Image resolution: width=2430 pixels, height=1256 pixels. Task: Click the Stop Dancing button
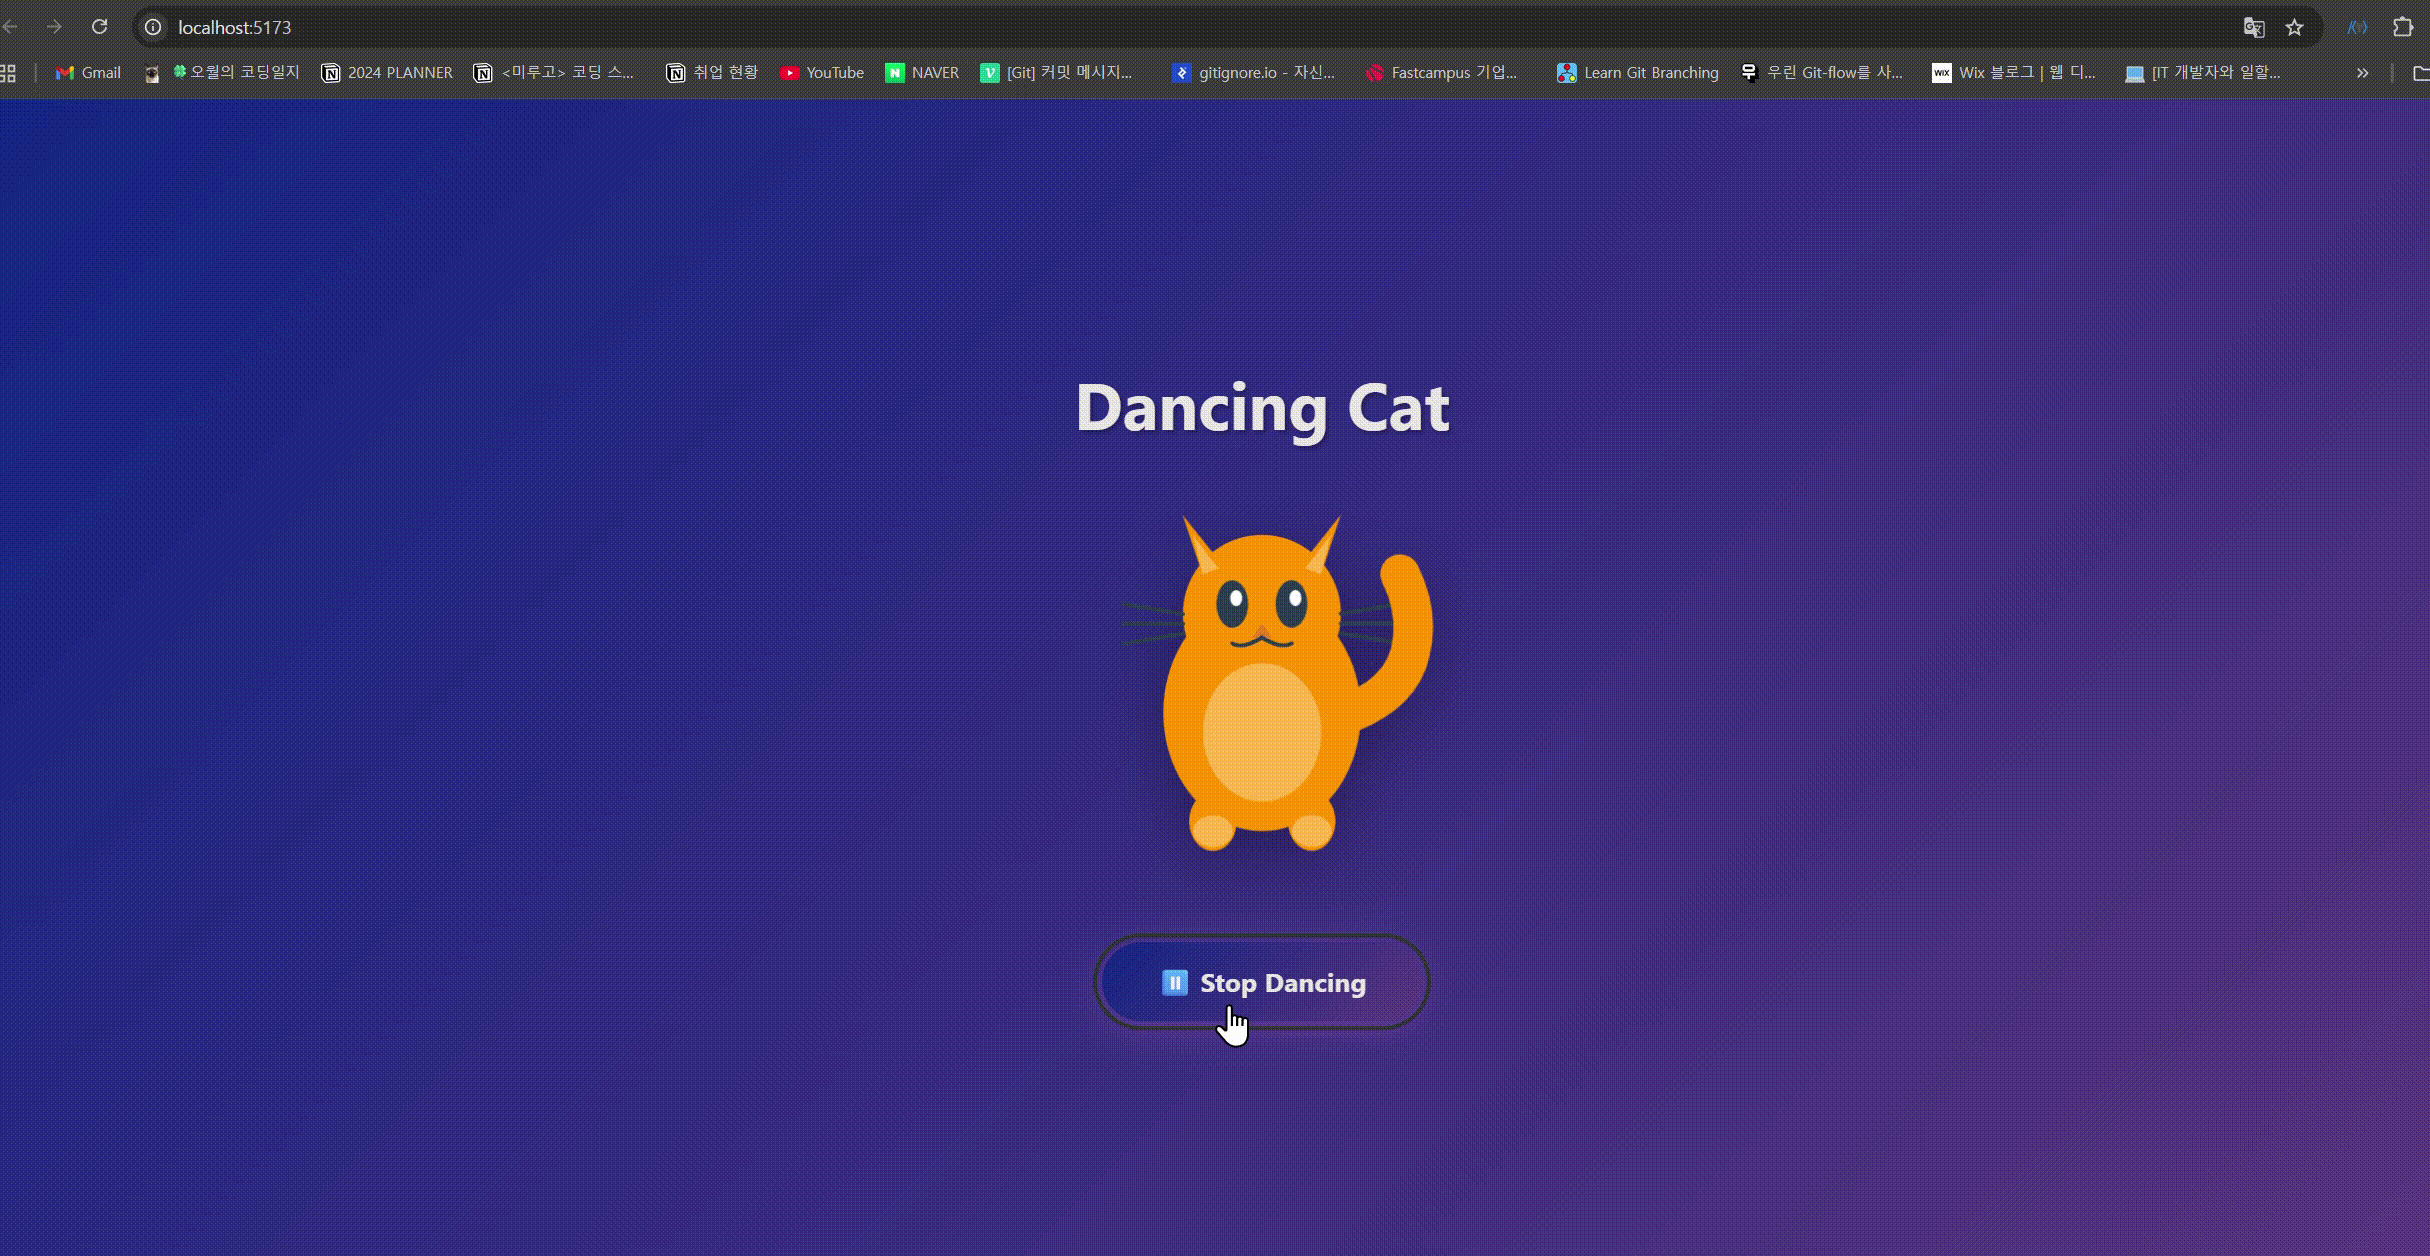click(x=1262, y=982)
